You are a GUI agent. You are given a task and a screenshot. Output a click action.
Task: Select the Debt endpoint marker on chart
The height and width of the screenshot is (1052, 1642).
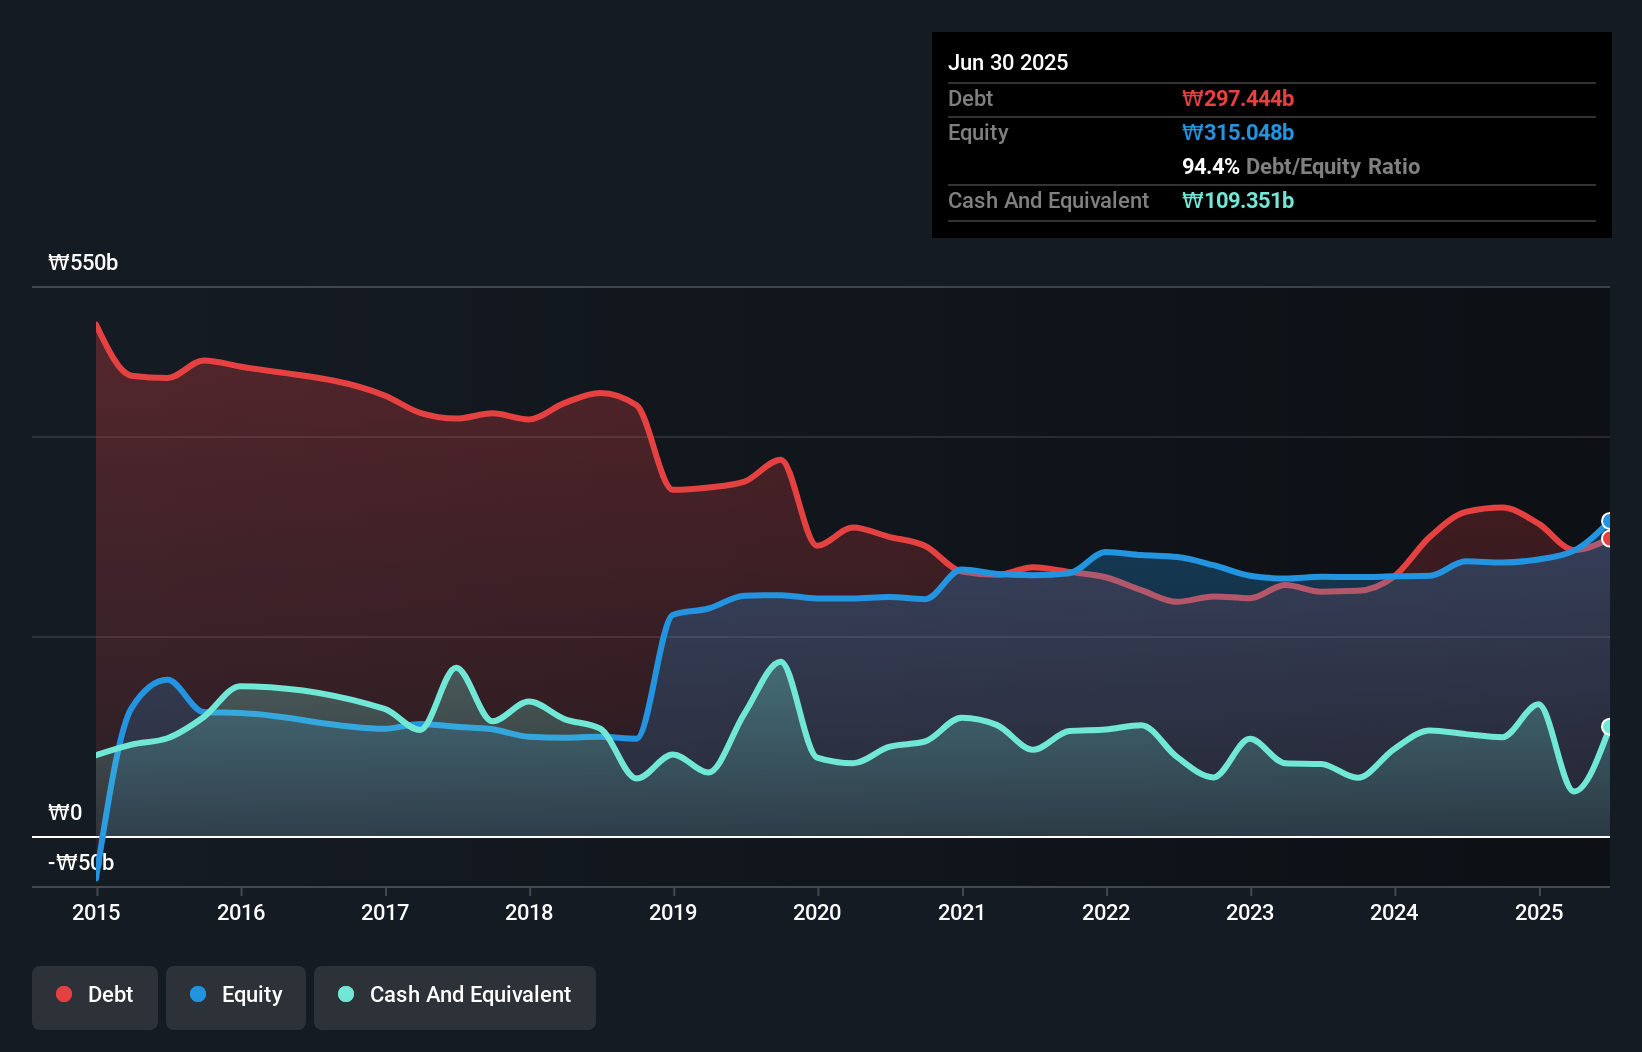click(1608, 540)
